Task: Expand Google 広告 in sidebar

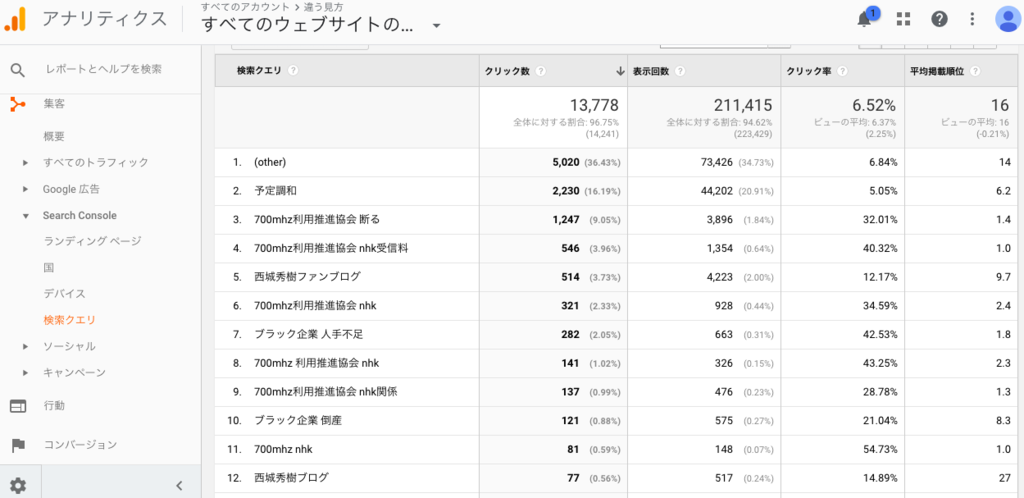Action: coord(25,189)
